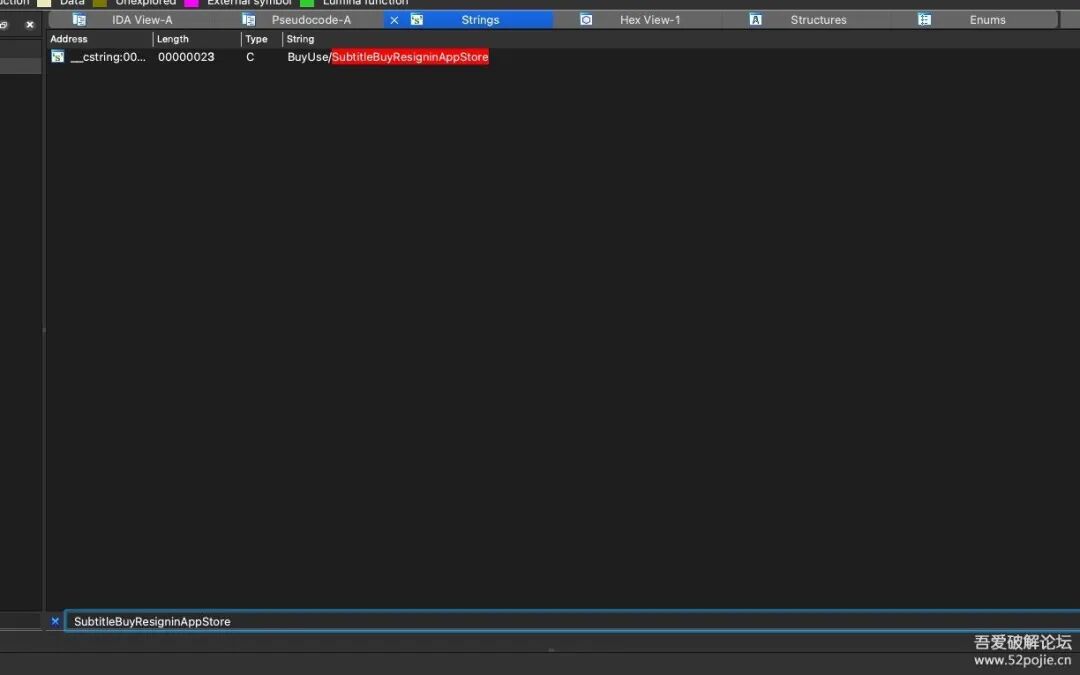1080x675 pixels.
Task: Open the Enums tab
Action: pyautogui.click(x=987, y=20)
